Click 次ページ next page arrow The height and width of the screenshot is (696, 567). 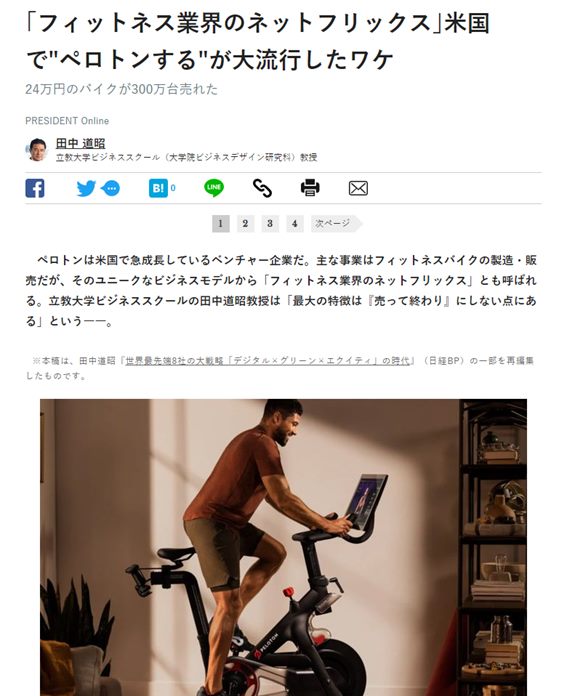336,223
